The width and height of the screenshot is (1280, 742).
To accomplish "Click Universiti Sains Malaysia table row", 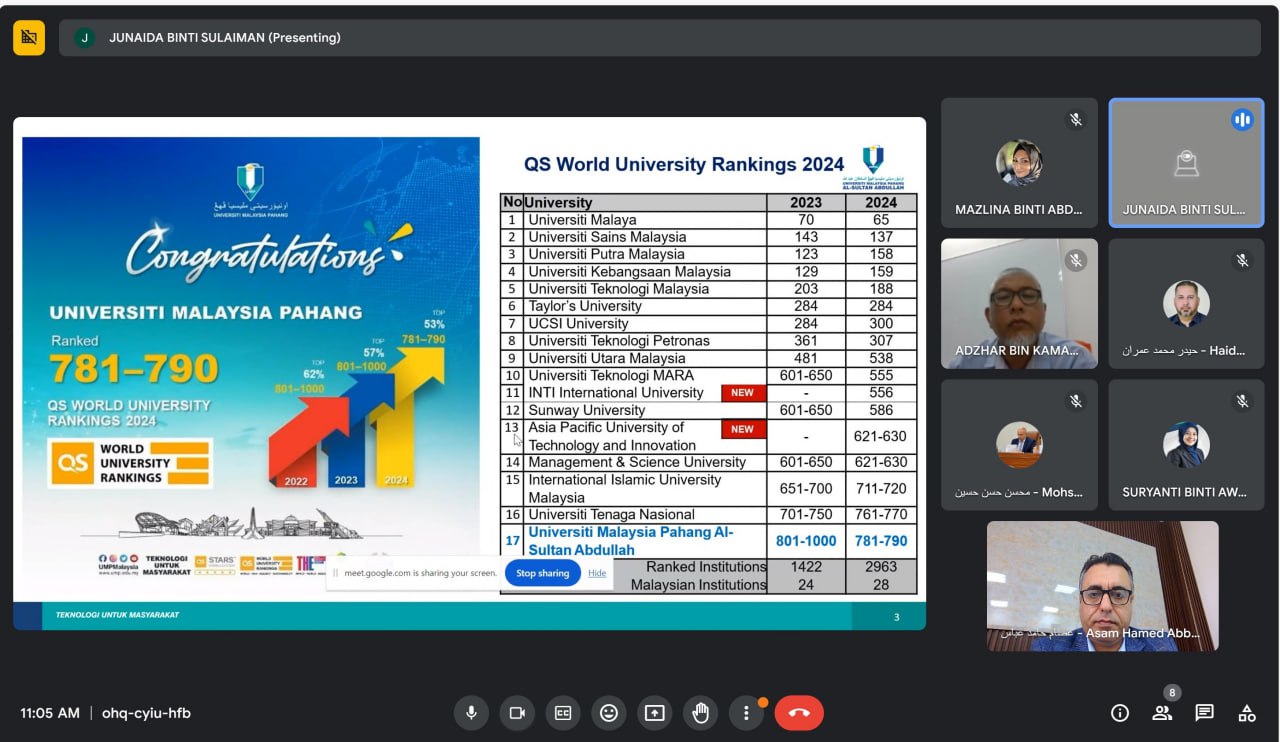I will (708, 237).
